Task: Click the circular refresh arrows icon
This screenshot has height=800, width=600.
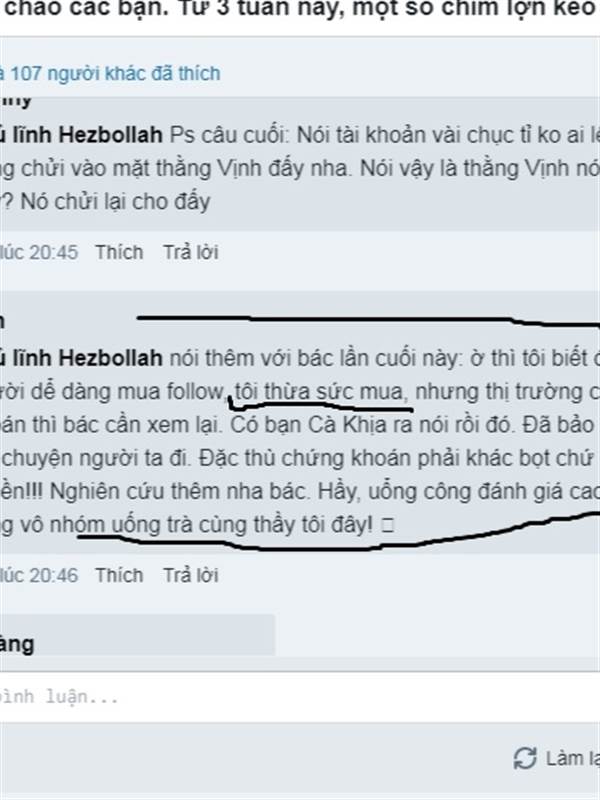Action: (x=525, y=758)
